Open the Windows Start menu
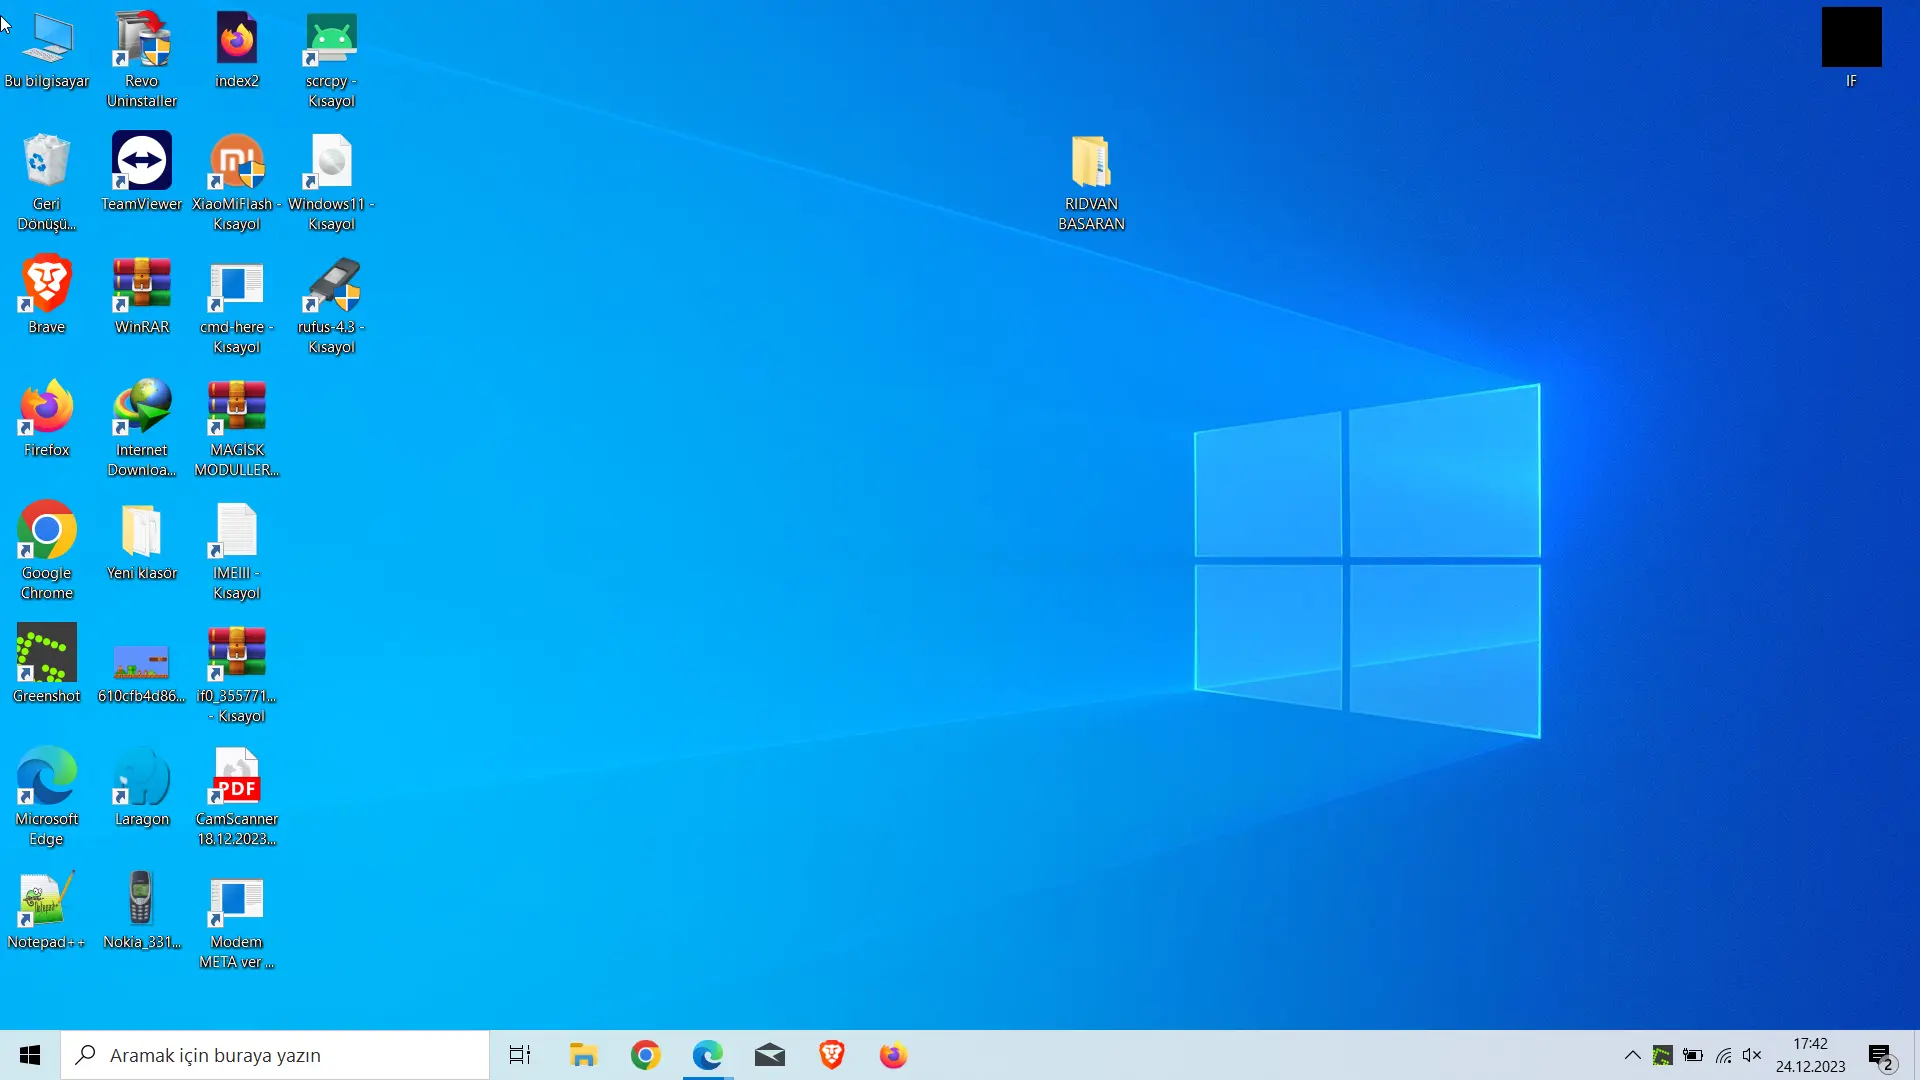Image resolution: width=1920 pixels, height=1080 pixels. (30, 1055)
